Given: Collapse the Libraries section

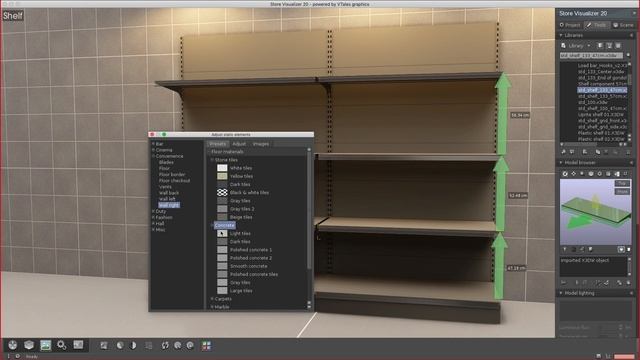Looking at the screenshot, I should (561, 36).
